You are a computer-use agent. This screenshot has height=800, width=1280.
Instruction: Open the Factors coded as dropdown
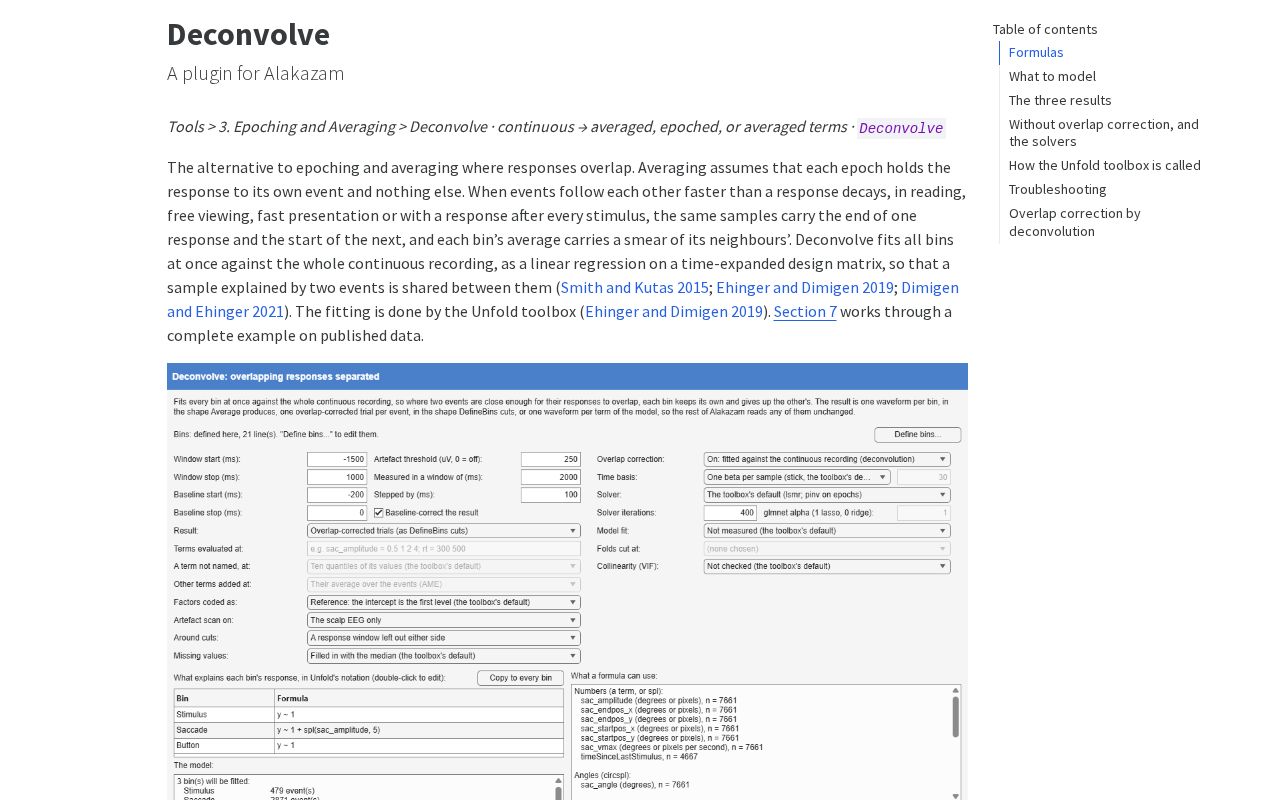[444, 602]
